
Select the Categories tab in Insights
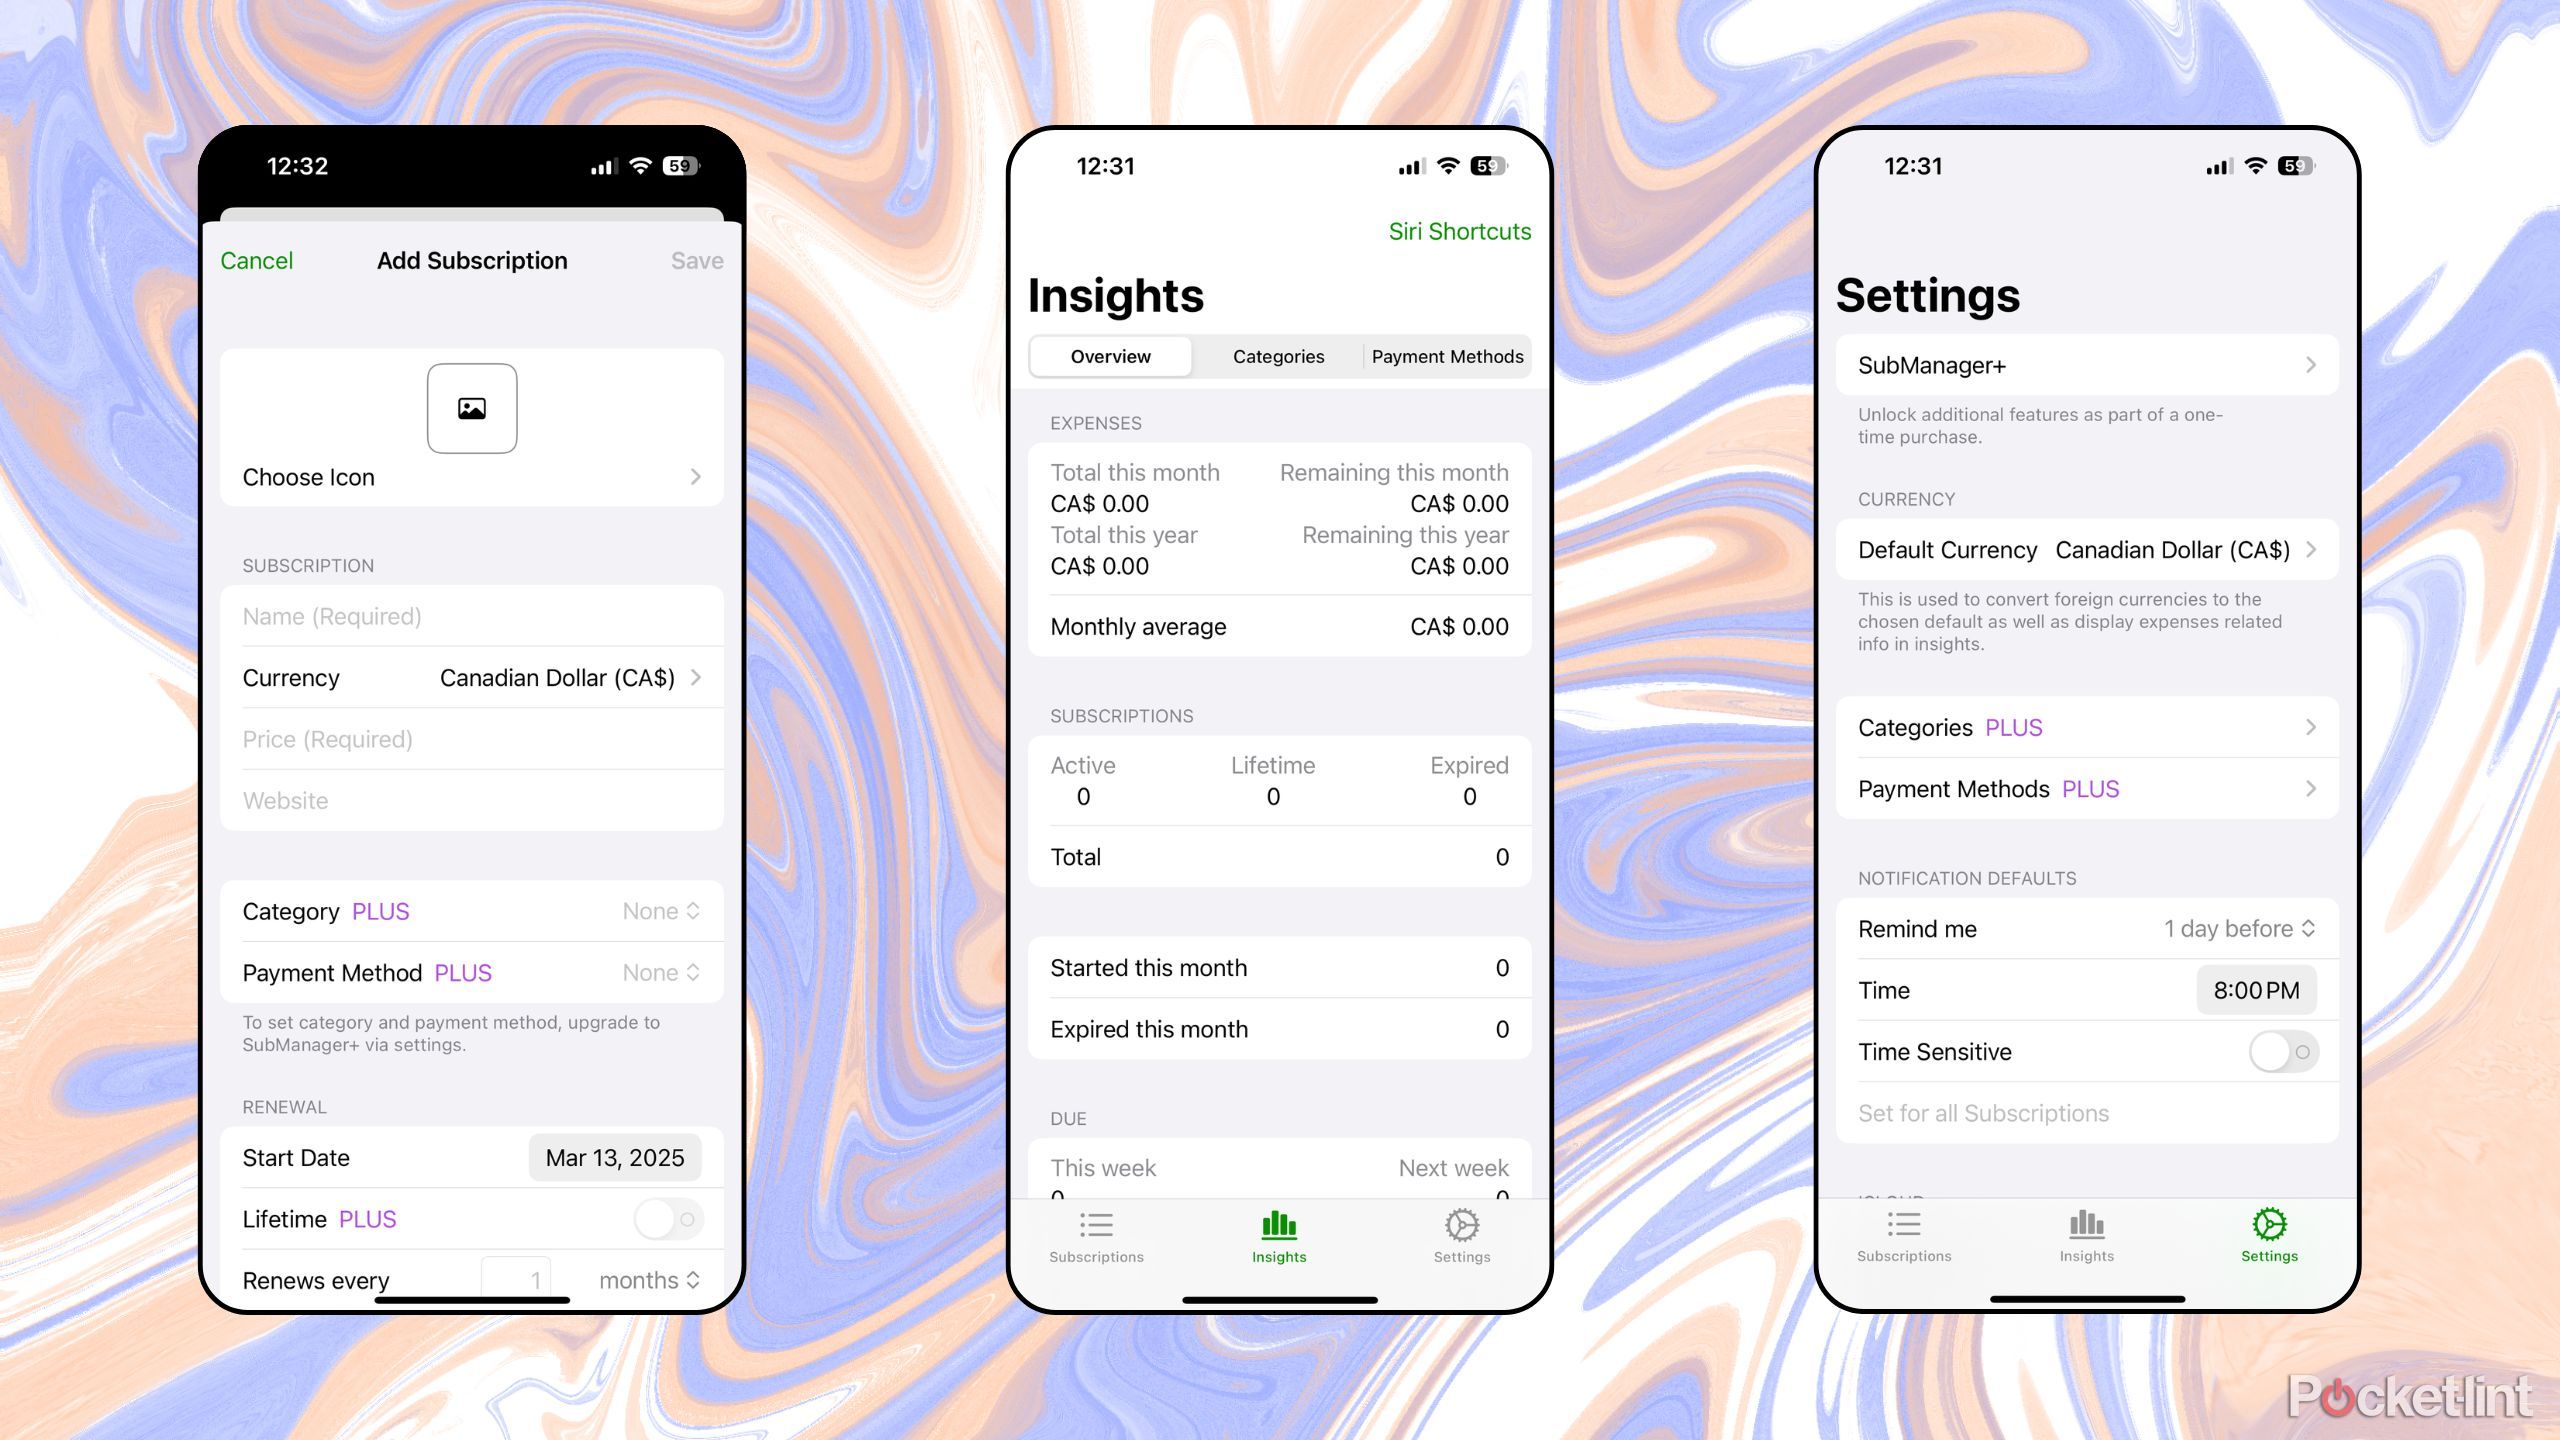[x=1276, y=355]
